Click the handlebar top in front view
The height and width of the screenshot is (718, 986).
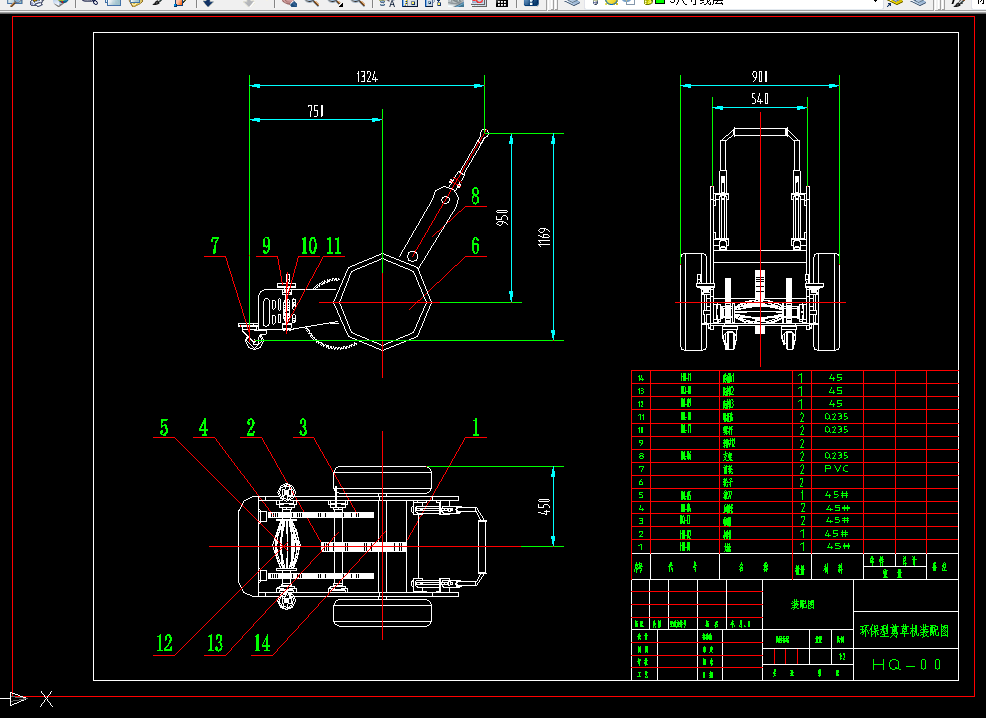[760, 132]
